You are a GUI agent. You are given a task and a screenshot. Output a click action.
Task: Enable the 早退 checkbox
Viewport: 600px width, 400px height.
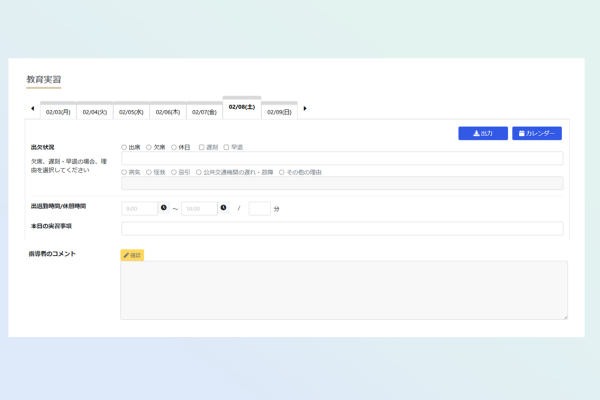point(226,147)
